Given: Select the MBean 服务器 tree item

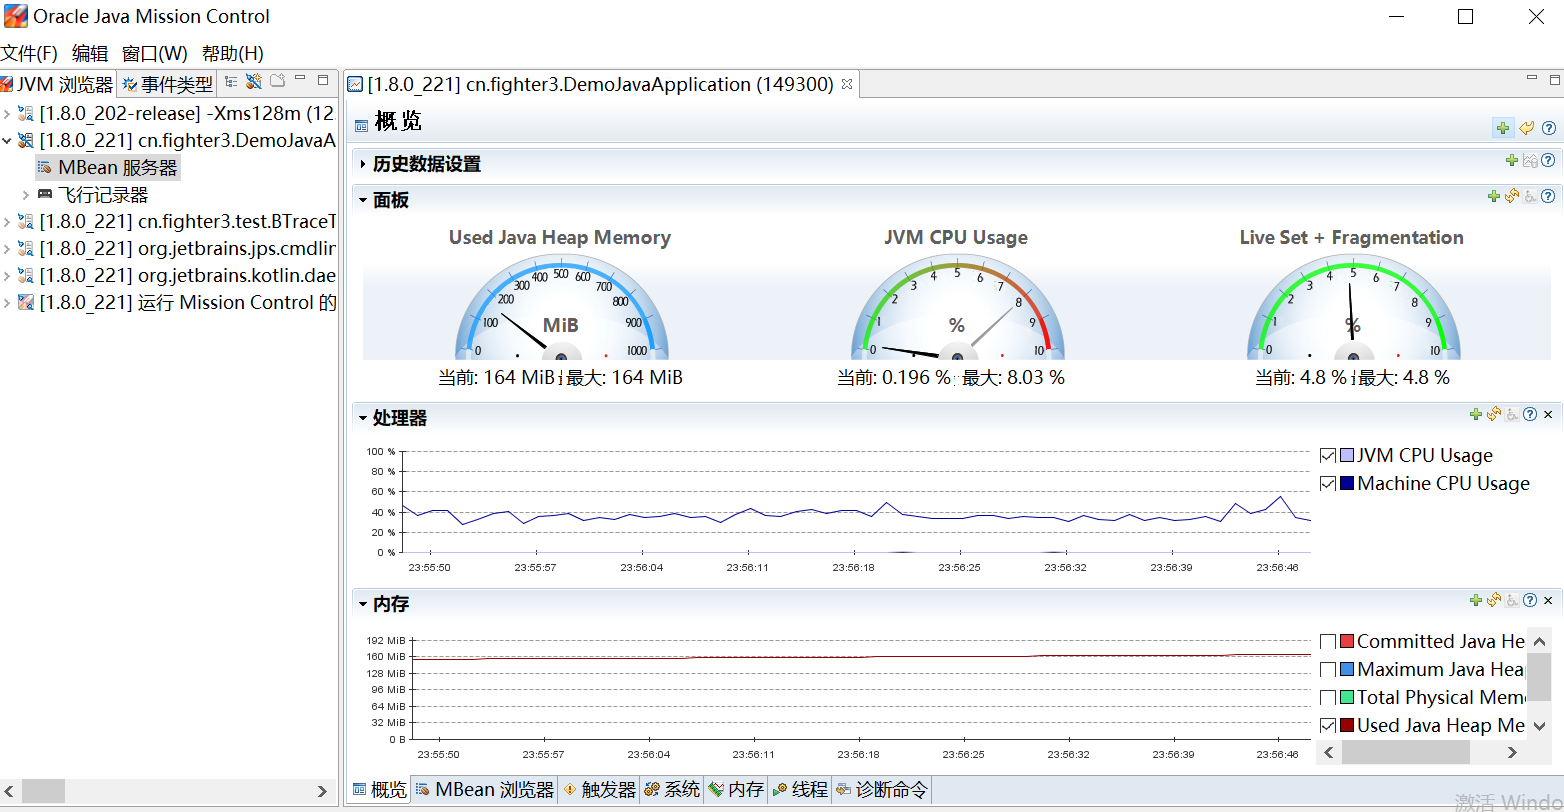Looking at the screenshot, I should point(107,168).
